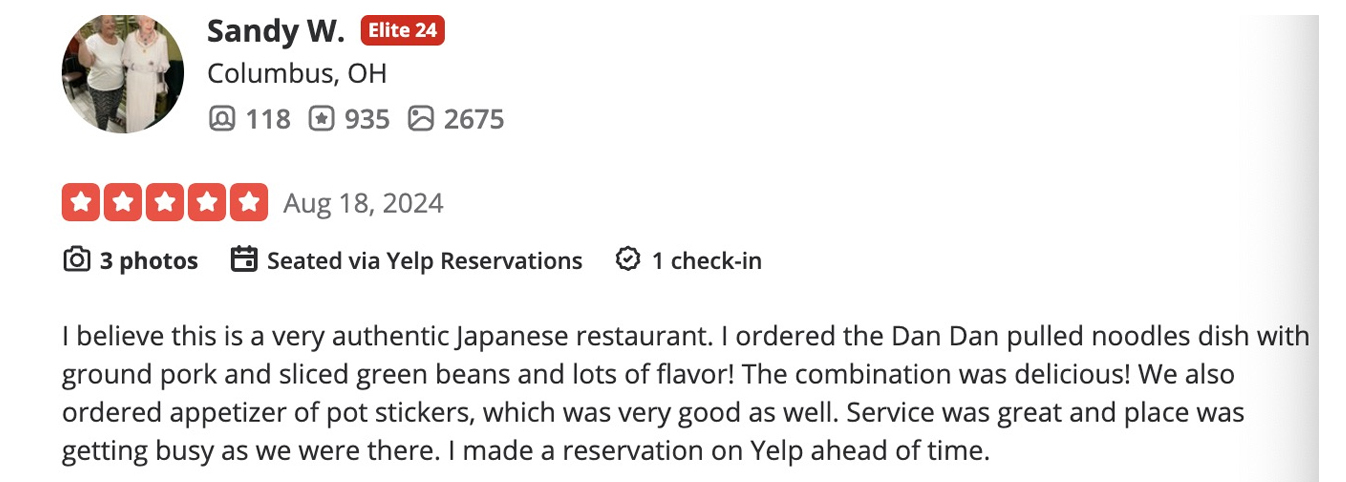Click the reviews star icon beside 935
Screen dimensions: 1346x482
321,119
